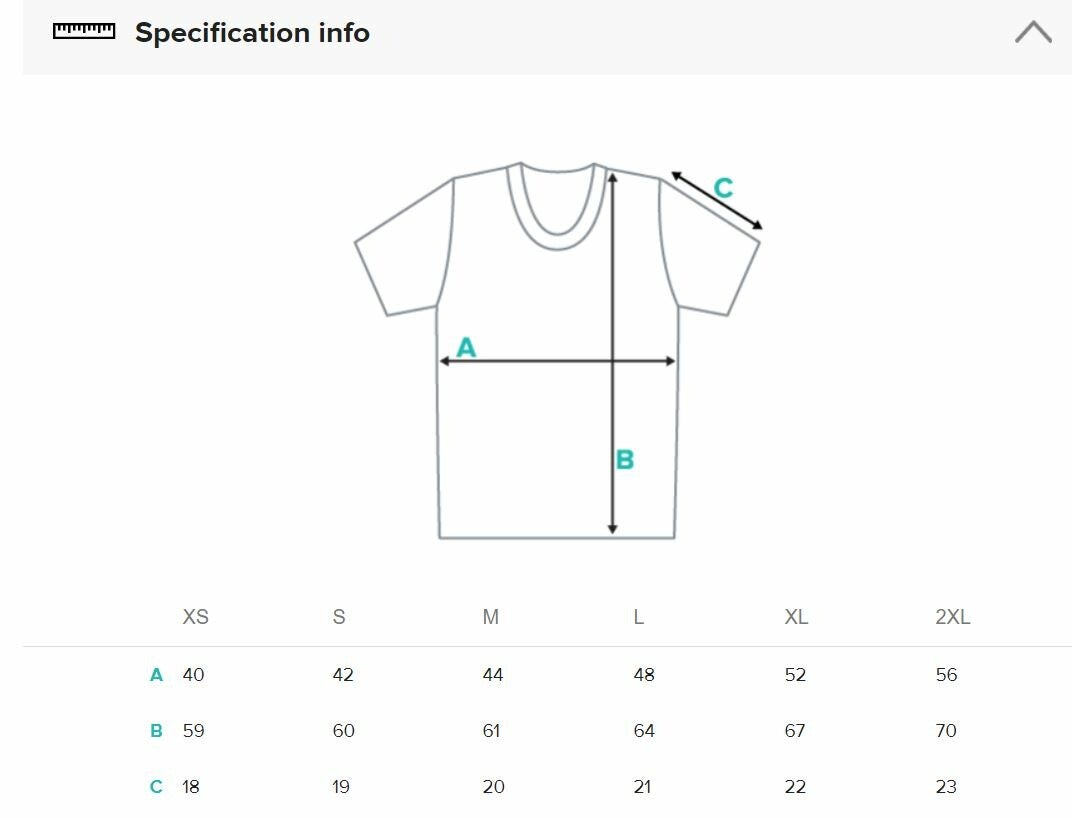Click the ruler icon beside Specification info
This screenshot has width=1072, height=818.
pos(84,32)
